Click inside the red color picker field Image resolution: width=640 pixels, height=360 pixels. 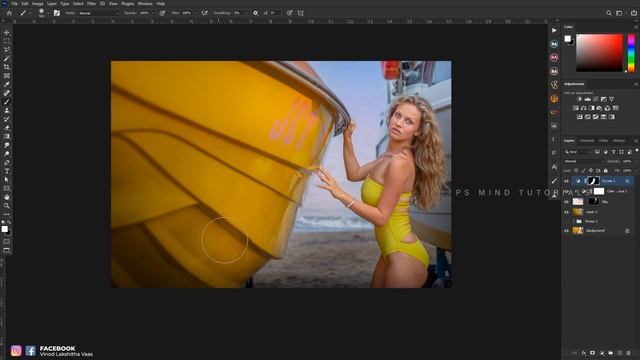pyautogui.click(x=599, y=53)
